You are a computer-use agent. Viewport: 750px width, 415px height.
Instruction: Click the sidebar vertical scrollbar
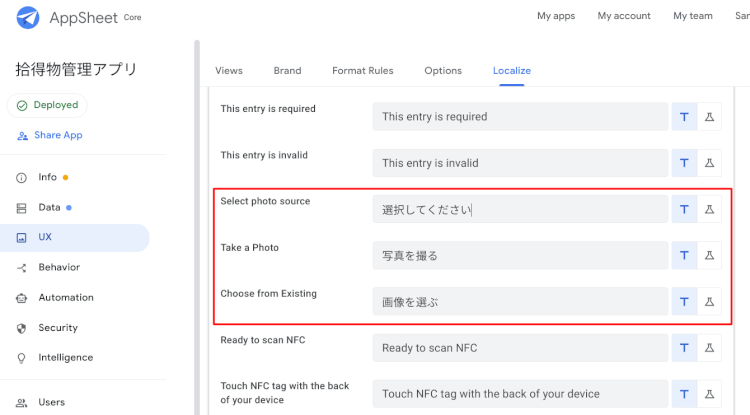pos(197,227)
